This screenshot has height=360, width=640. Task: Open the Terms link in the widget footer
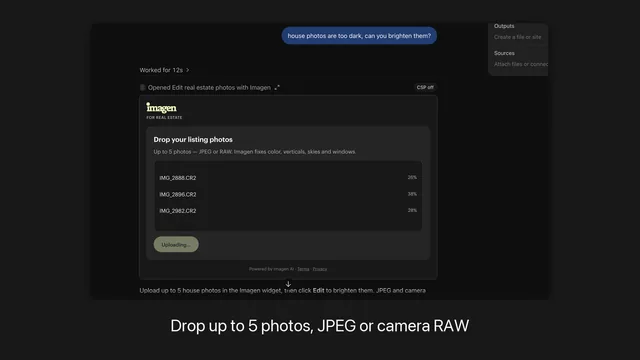point(303,269)
